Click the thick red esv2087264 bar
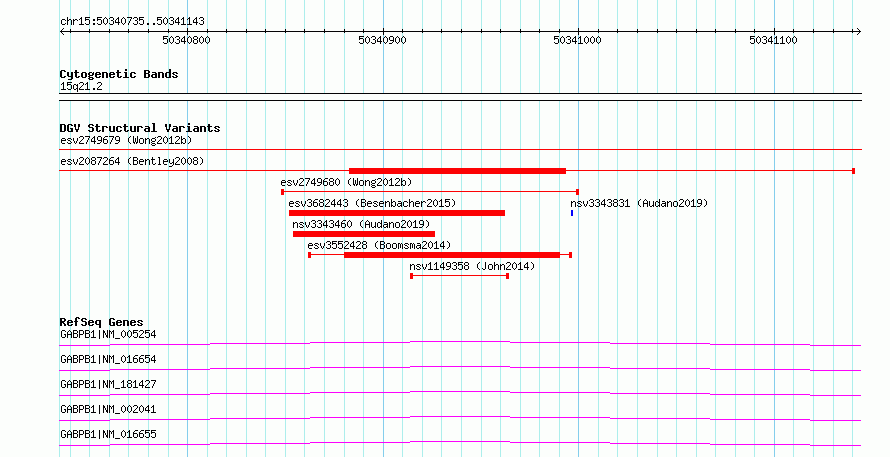The image size is (890, 457). click(x=457, y=171)
